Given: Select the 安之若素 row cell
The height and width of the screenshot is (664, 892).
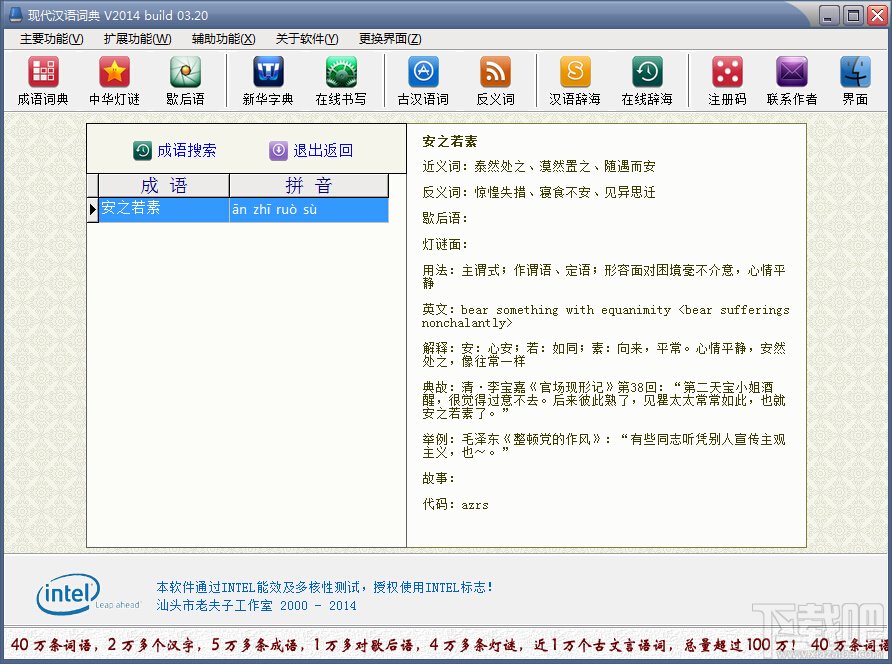Looking at the screenshot, I should pyautogui.click(x=164, y=209).
